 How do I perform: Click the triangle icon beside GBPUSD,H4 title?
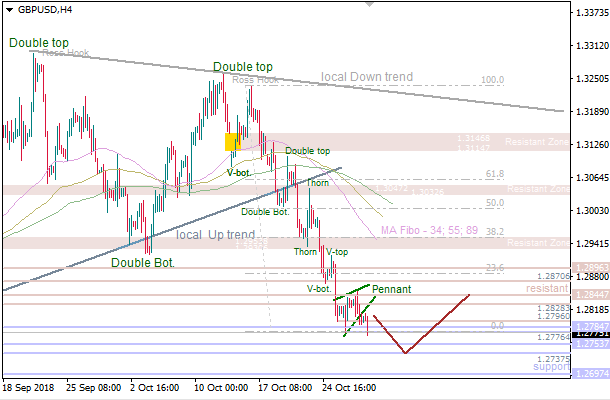point(9,10)
